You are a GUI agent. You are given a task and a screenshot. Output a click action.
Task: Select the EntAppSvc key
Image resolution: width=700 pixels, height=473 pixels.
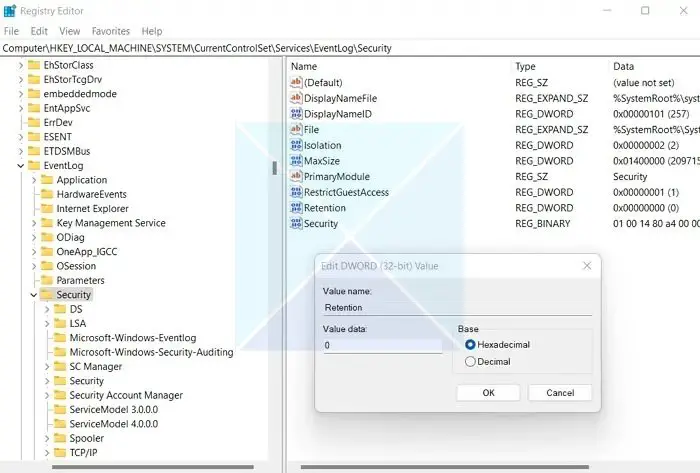pos(67,108)
